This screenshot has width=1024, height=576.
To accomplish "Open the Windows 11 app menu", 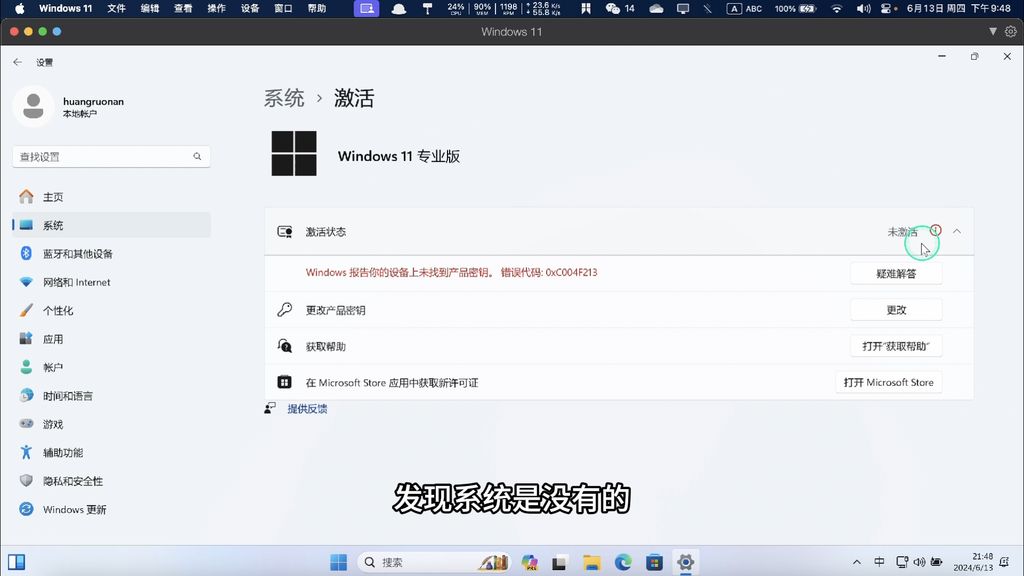I will (x=65, y=8).
